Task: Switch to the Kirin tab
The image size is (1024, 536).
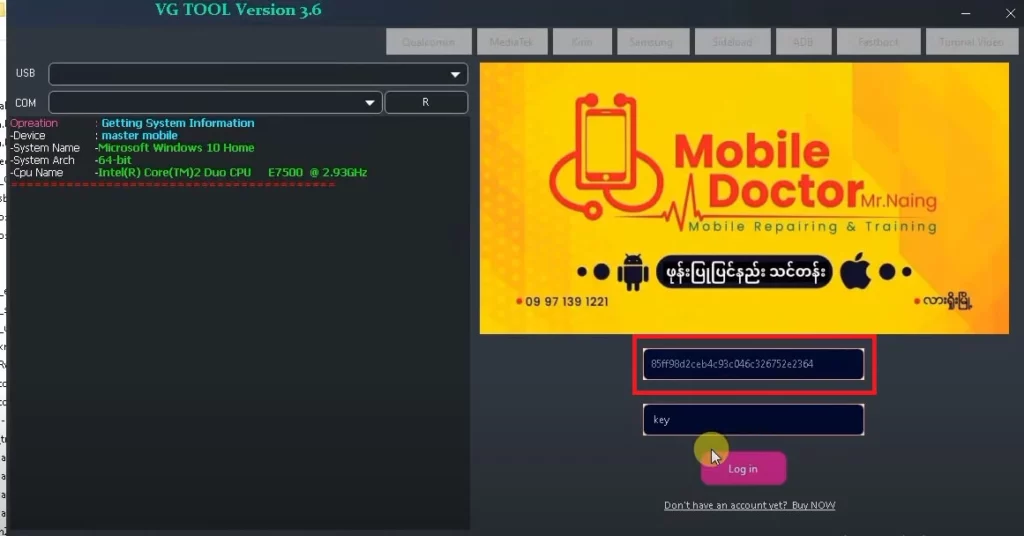Action: (582, 42)
